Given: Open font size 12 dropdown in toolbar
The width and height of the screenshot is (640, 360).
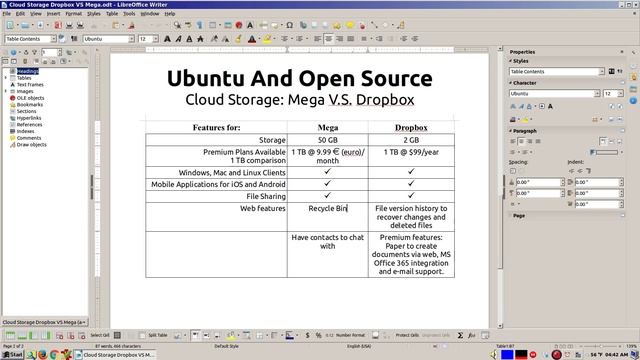Looking at the screenshot, I should click(156, 39).
